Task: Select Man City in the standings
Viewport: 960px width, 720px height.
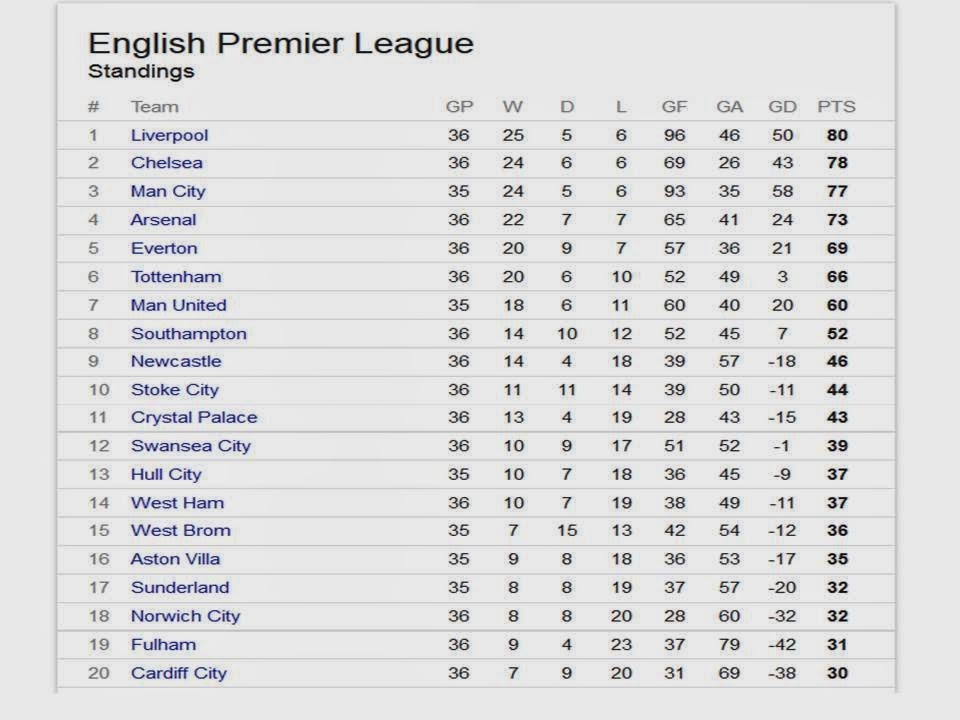Action: 167,191
